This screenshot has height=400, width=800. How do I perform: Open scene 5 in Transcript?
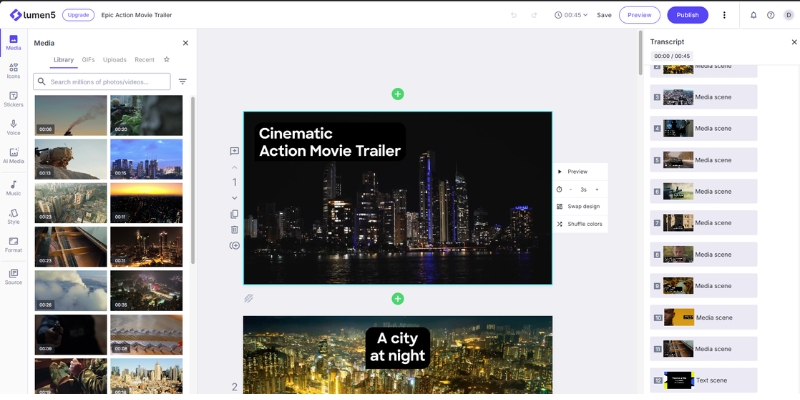[703, 160]
